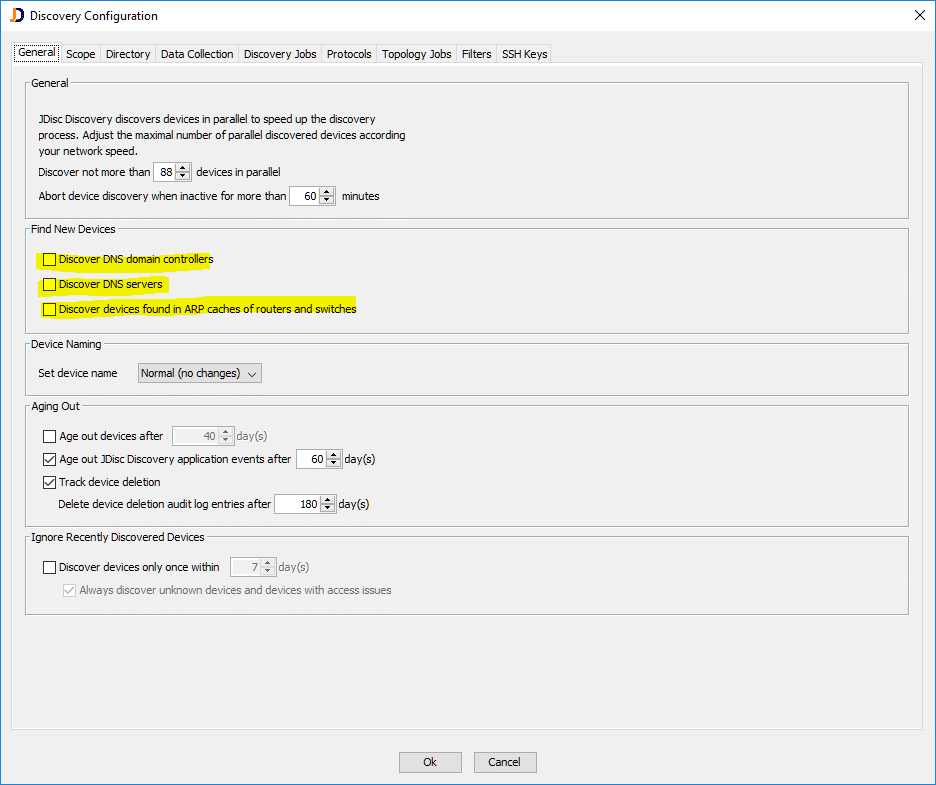Screen dimensions: 936x785
Task: Enable discovery of devices in ARP caches
Action: tap(50, 310)
